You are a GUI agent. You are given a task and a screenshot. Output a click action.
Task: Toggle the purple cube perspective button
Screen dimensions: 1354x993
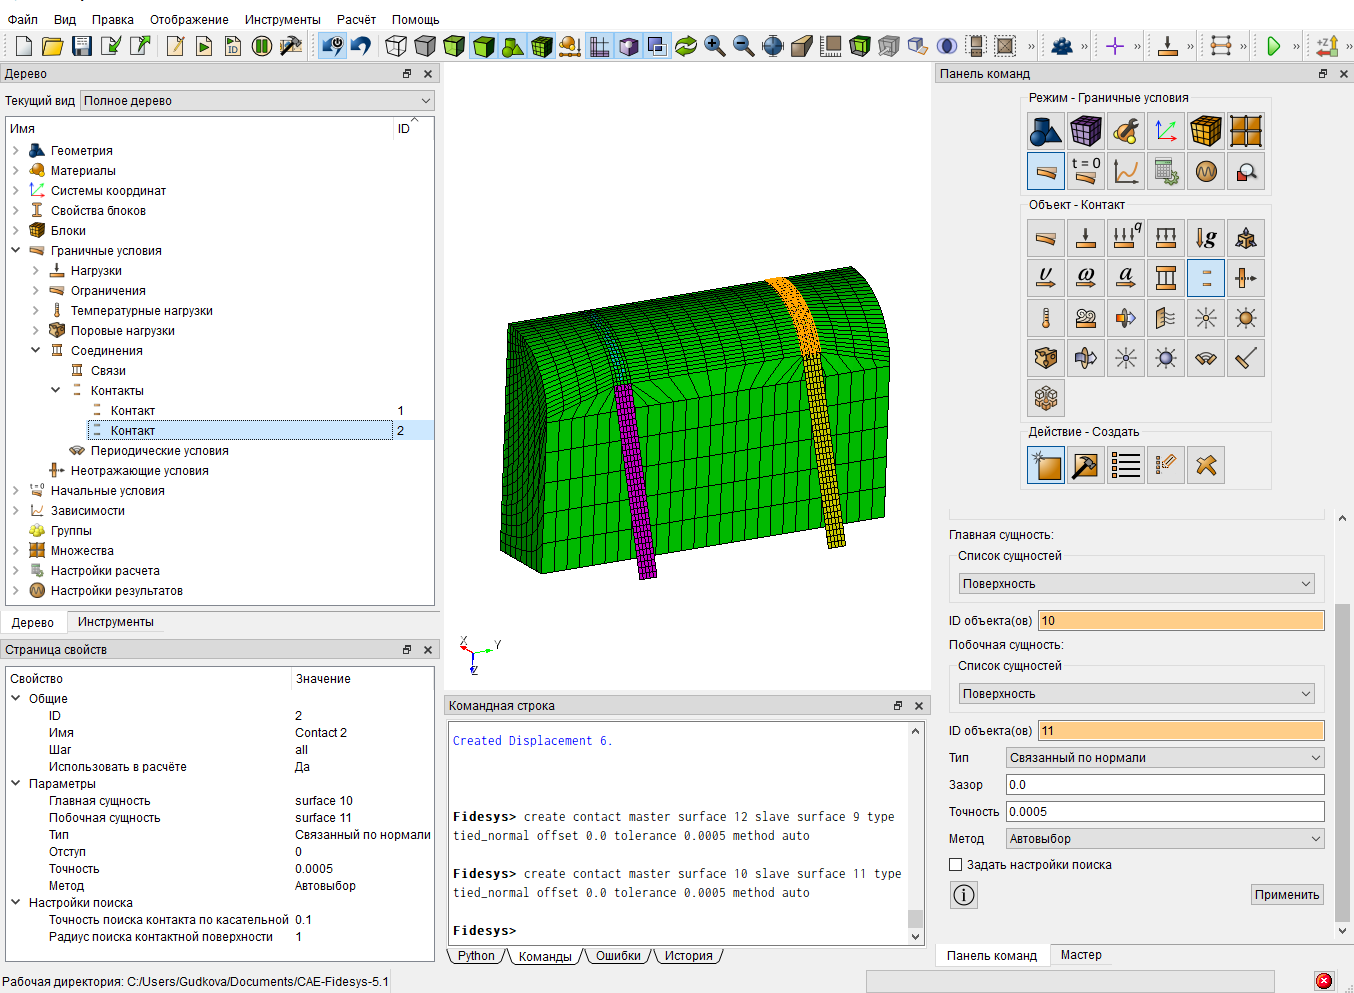(x=629, y=46)
